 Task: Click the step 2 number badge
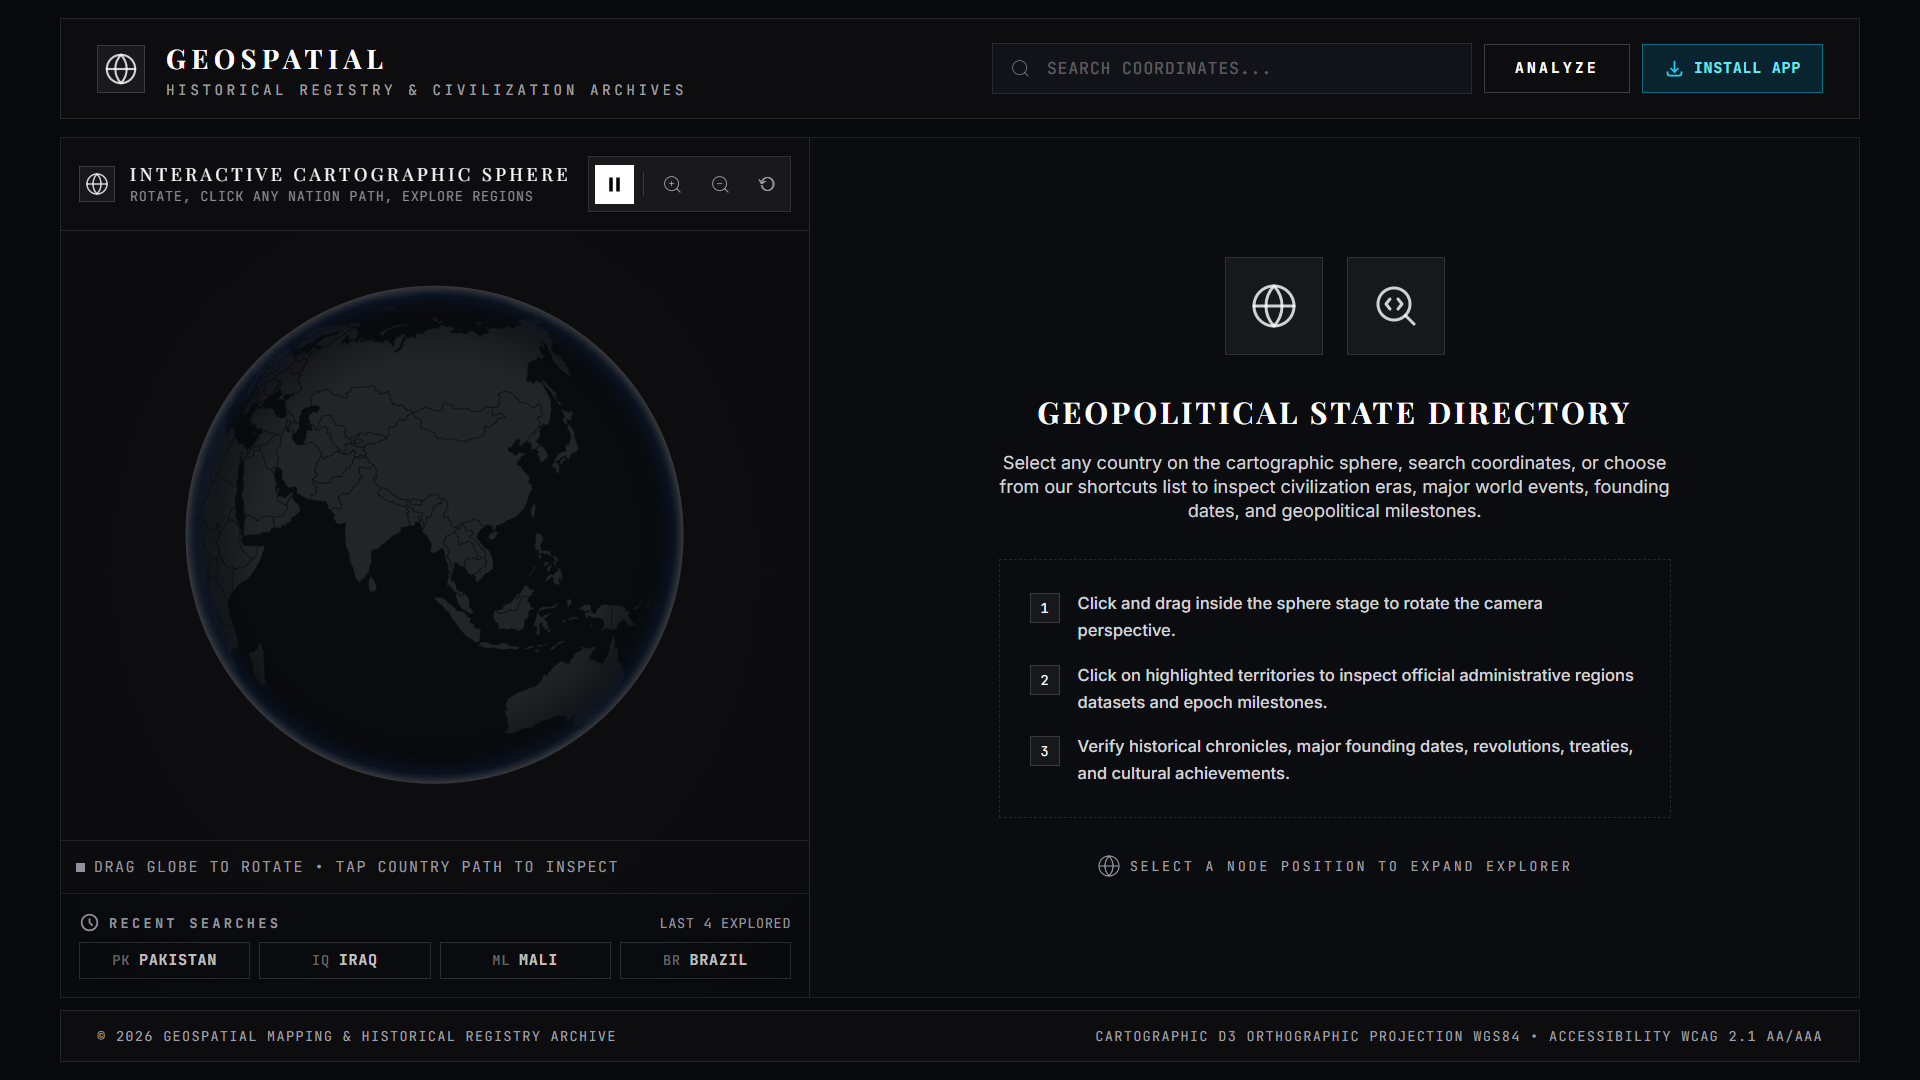1044,680
